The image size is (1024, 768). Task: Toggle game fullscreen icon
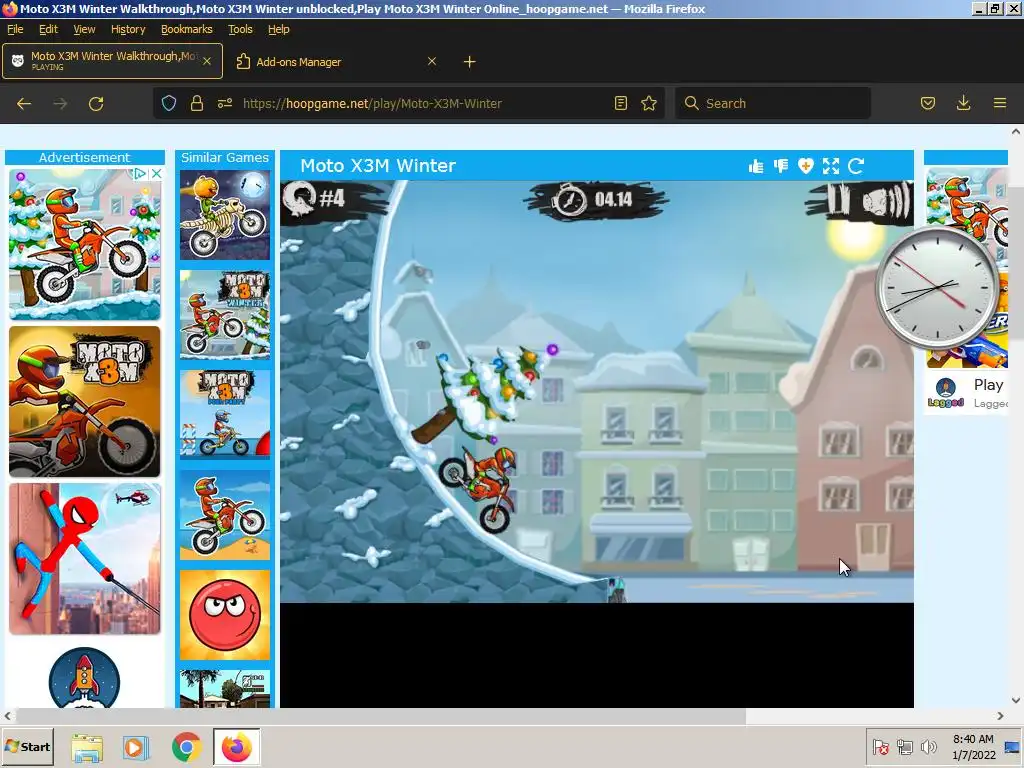831,166
